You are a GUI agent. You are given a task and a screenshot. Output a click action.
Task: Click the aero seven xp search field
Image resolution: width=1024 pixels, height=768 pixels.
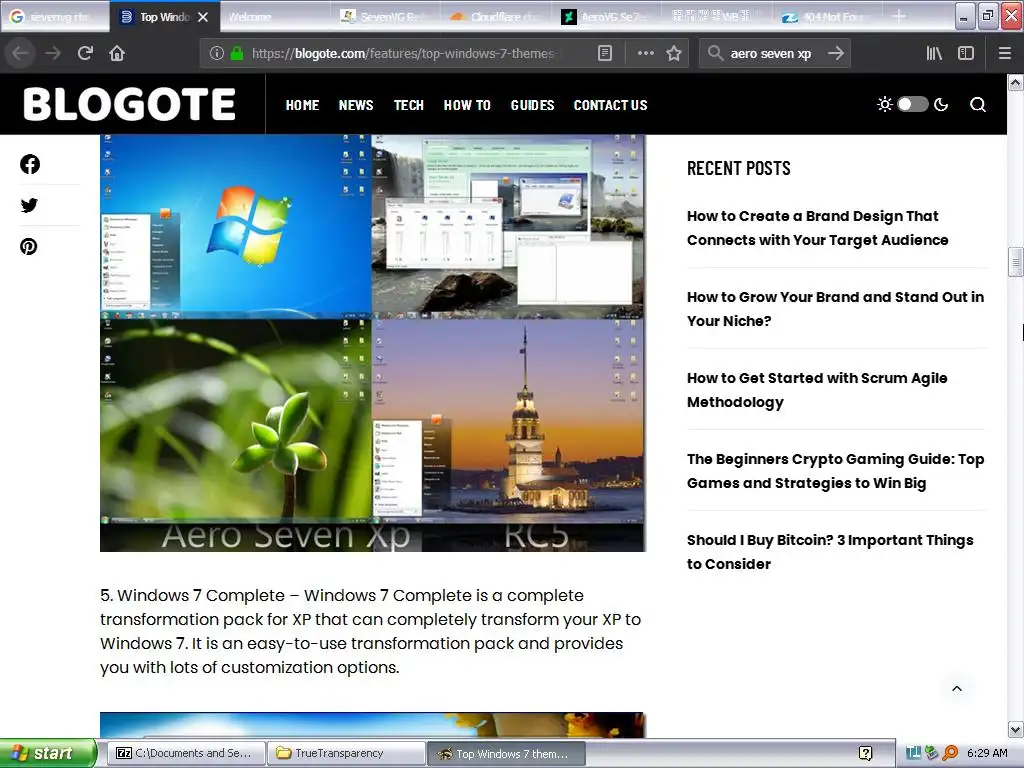coord(773,54)
